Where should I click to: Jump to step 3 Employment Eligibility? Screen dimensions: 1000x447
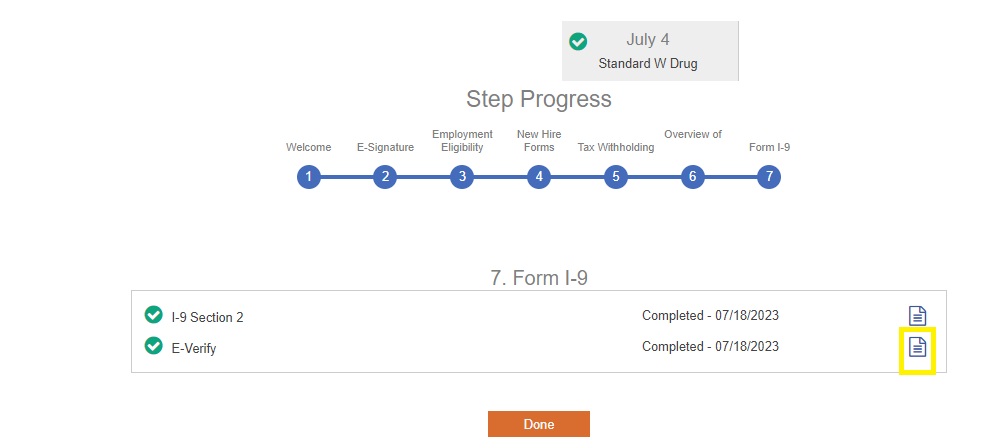tap(462, 177)
